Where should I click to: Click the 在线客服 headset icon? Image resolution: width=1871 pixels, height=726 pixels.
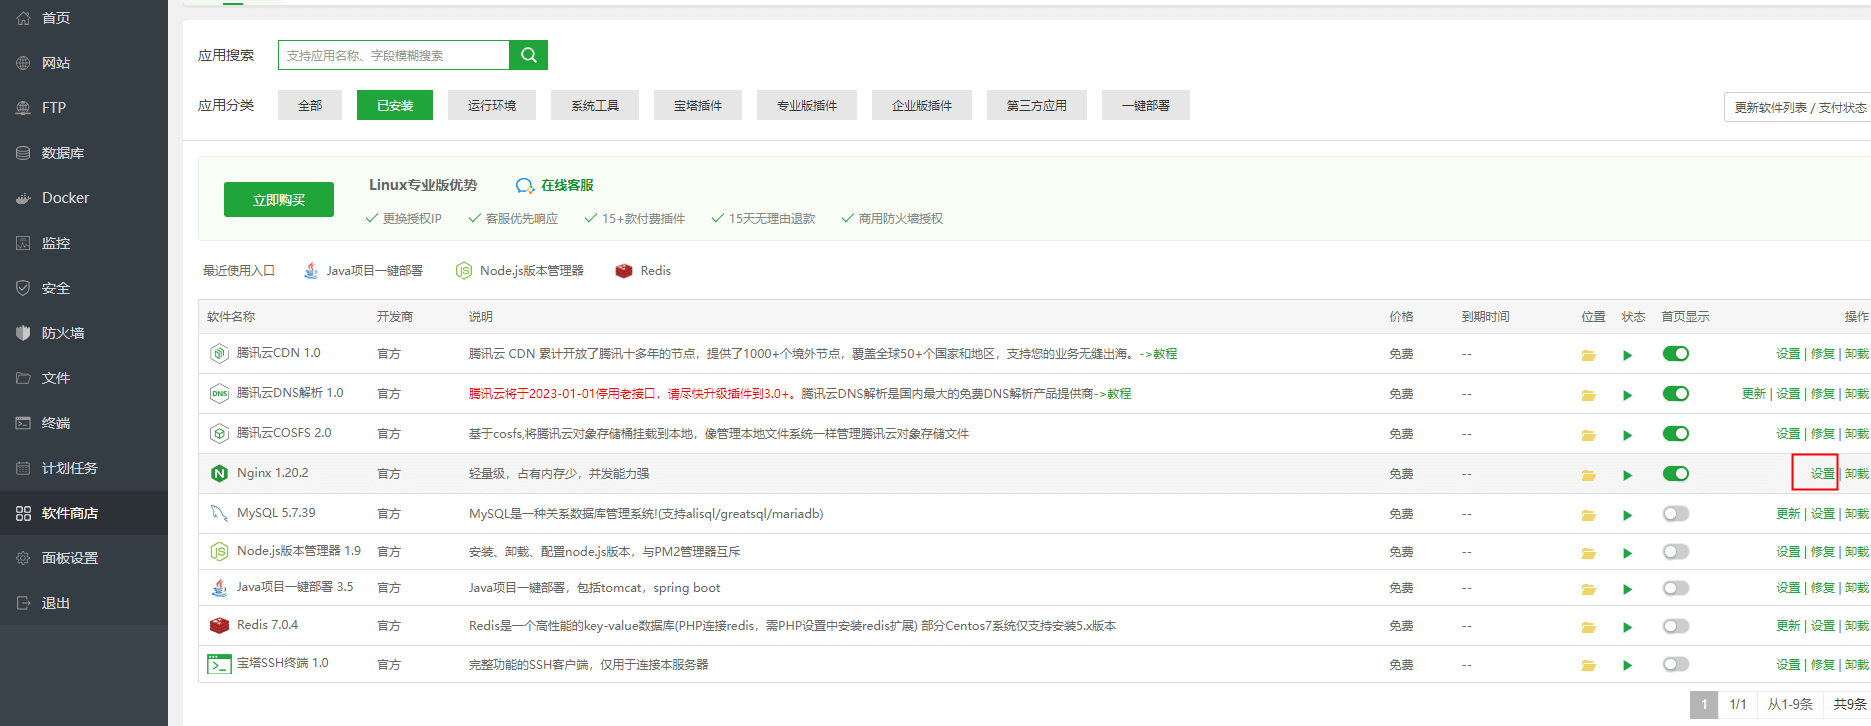pos(524,186)
